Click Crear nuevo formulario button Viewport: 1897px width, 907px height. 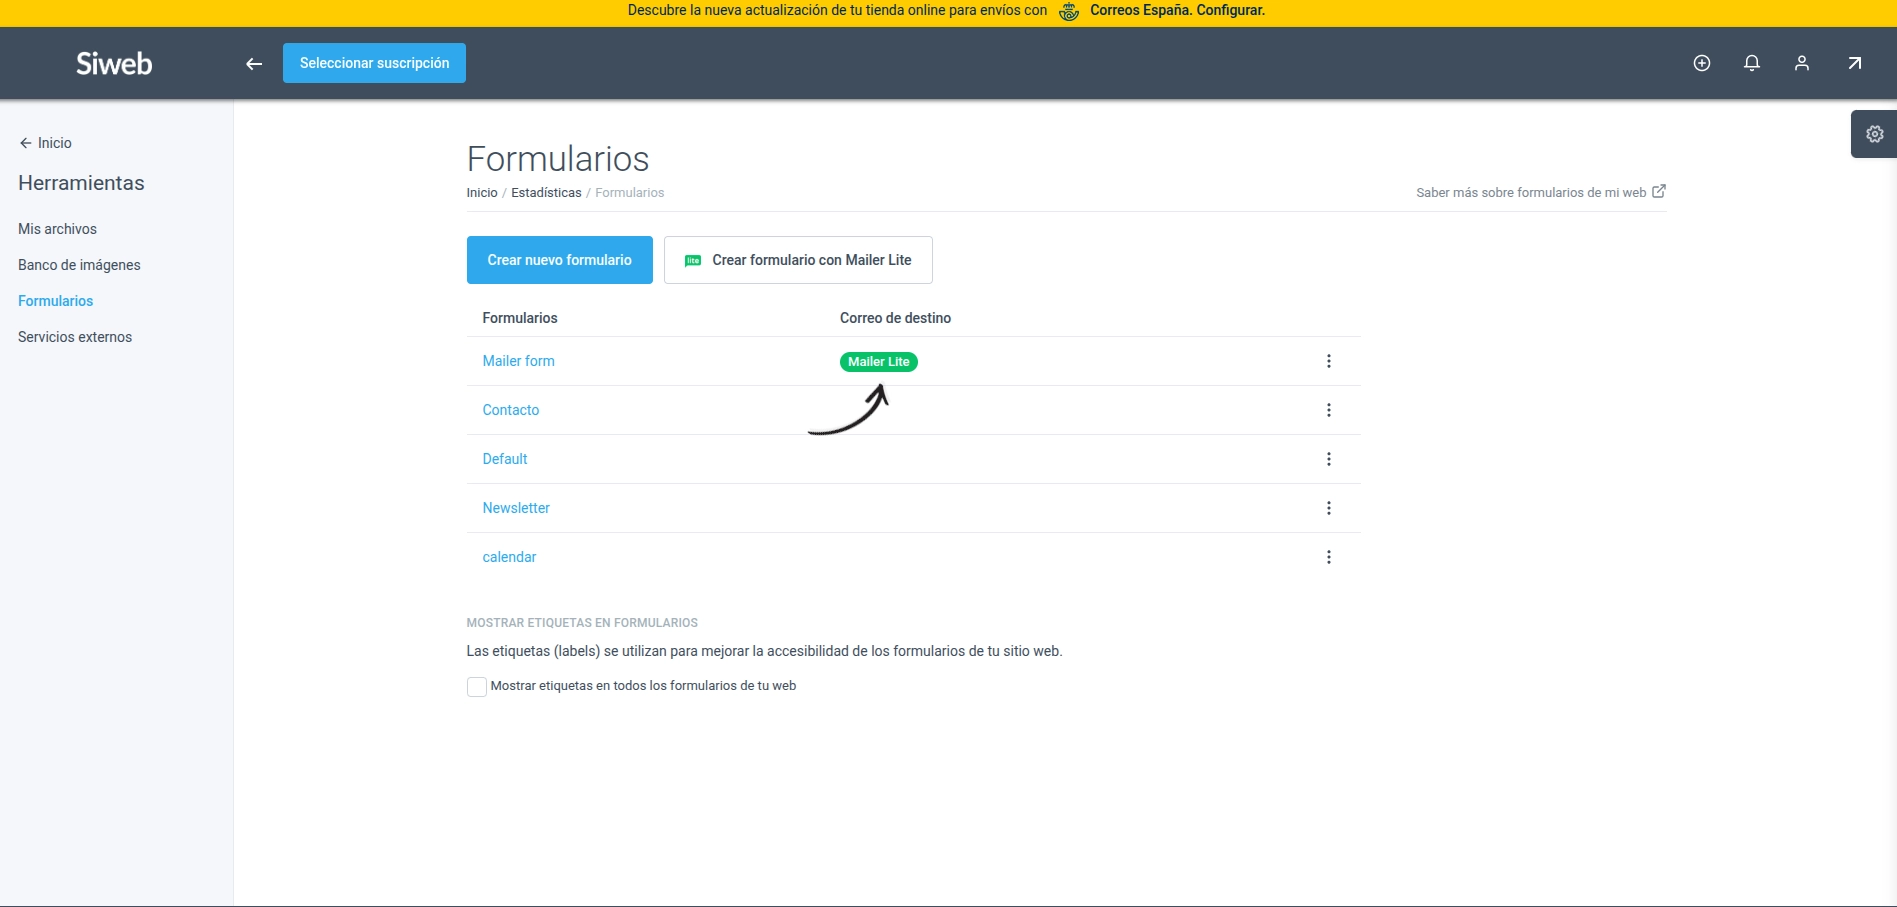coord(559,260)
